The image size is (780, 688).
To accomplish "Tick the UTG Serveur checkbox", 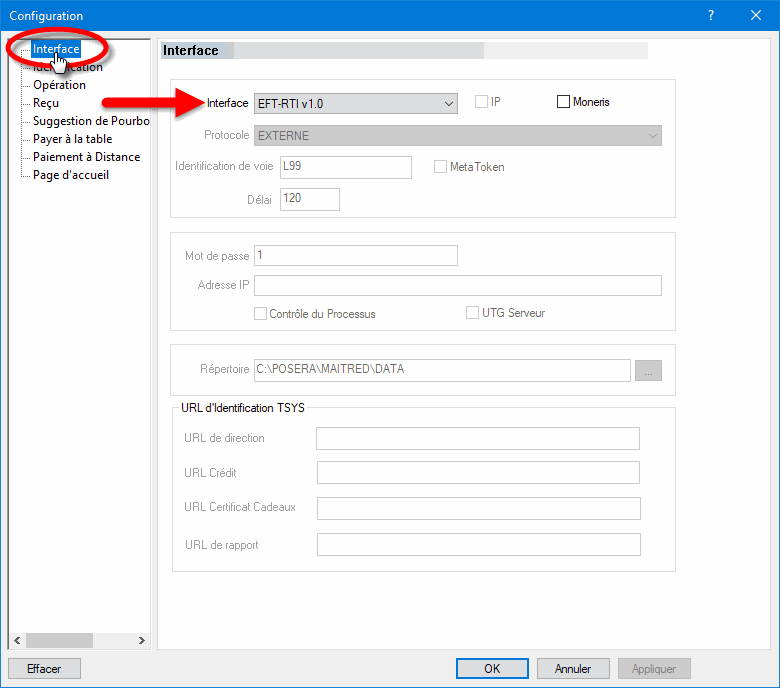I will [473, 313].
